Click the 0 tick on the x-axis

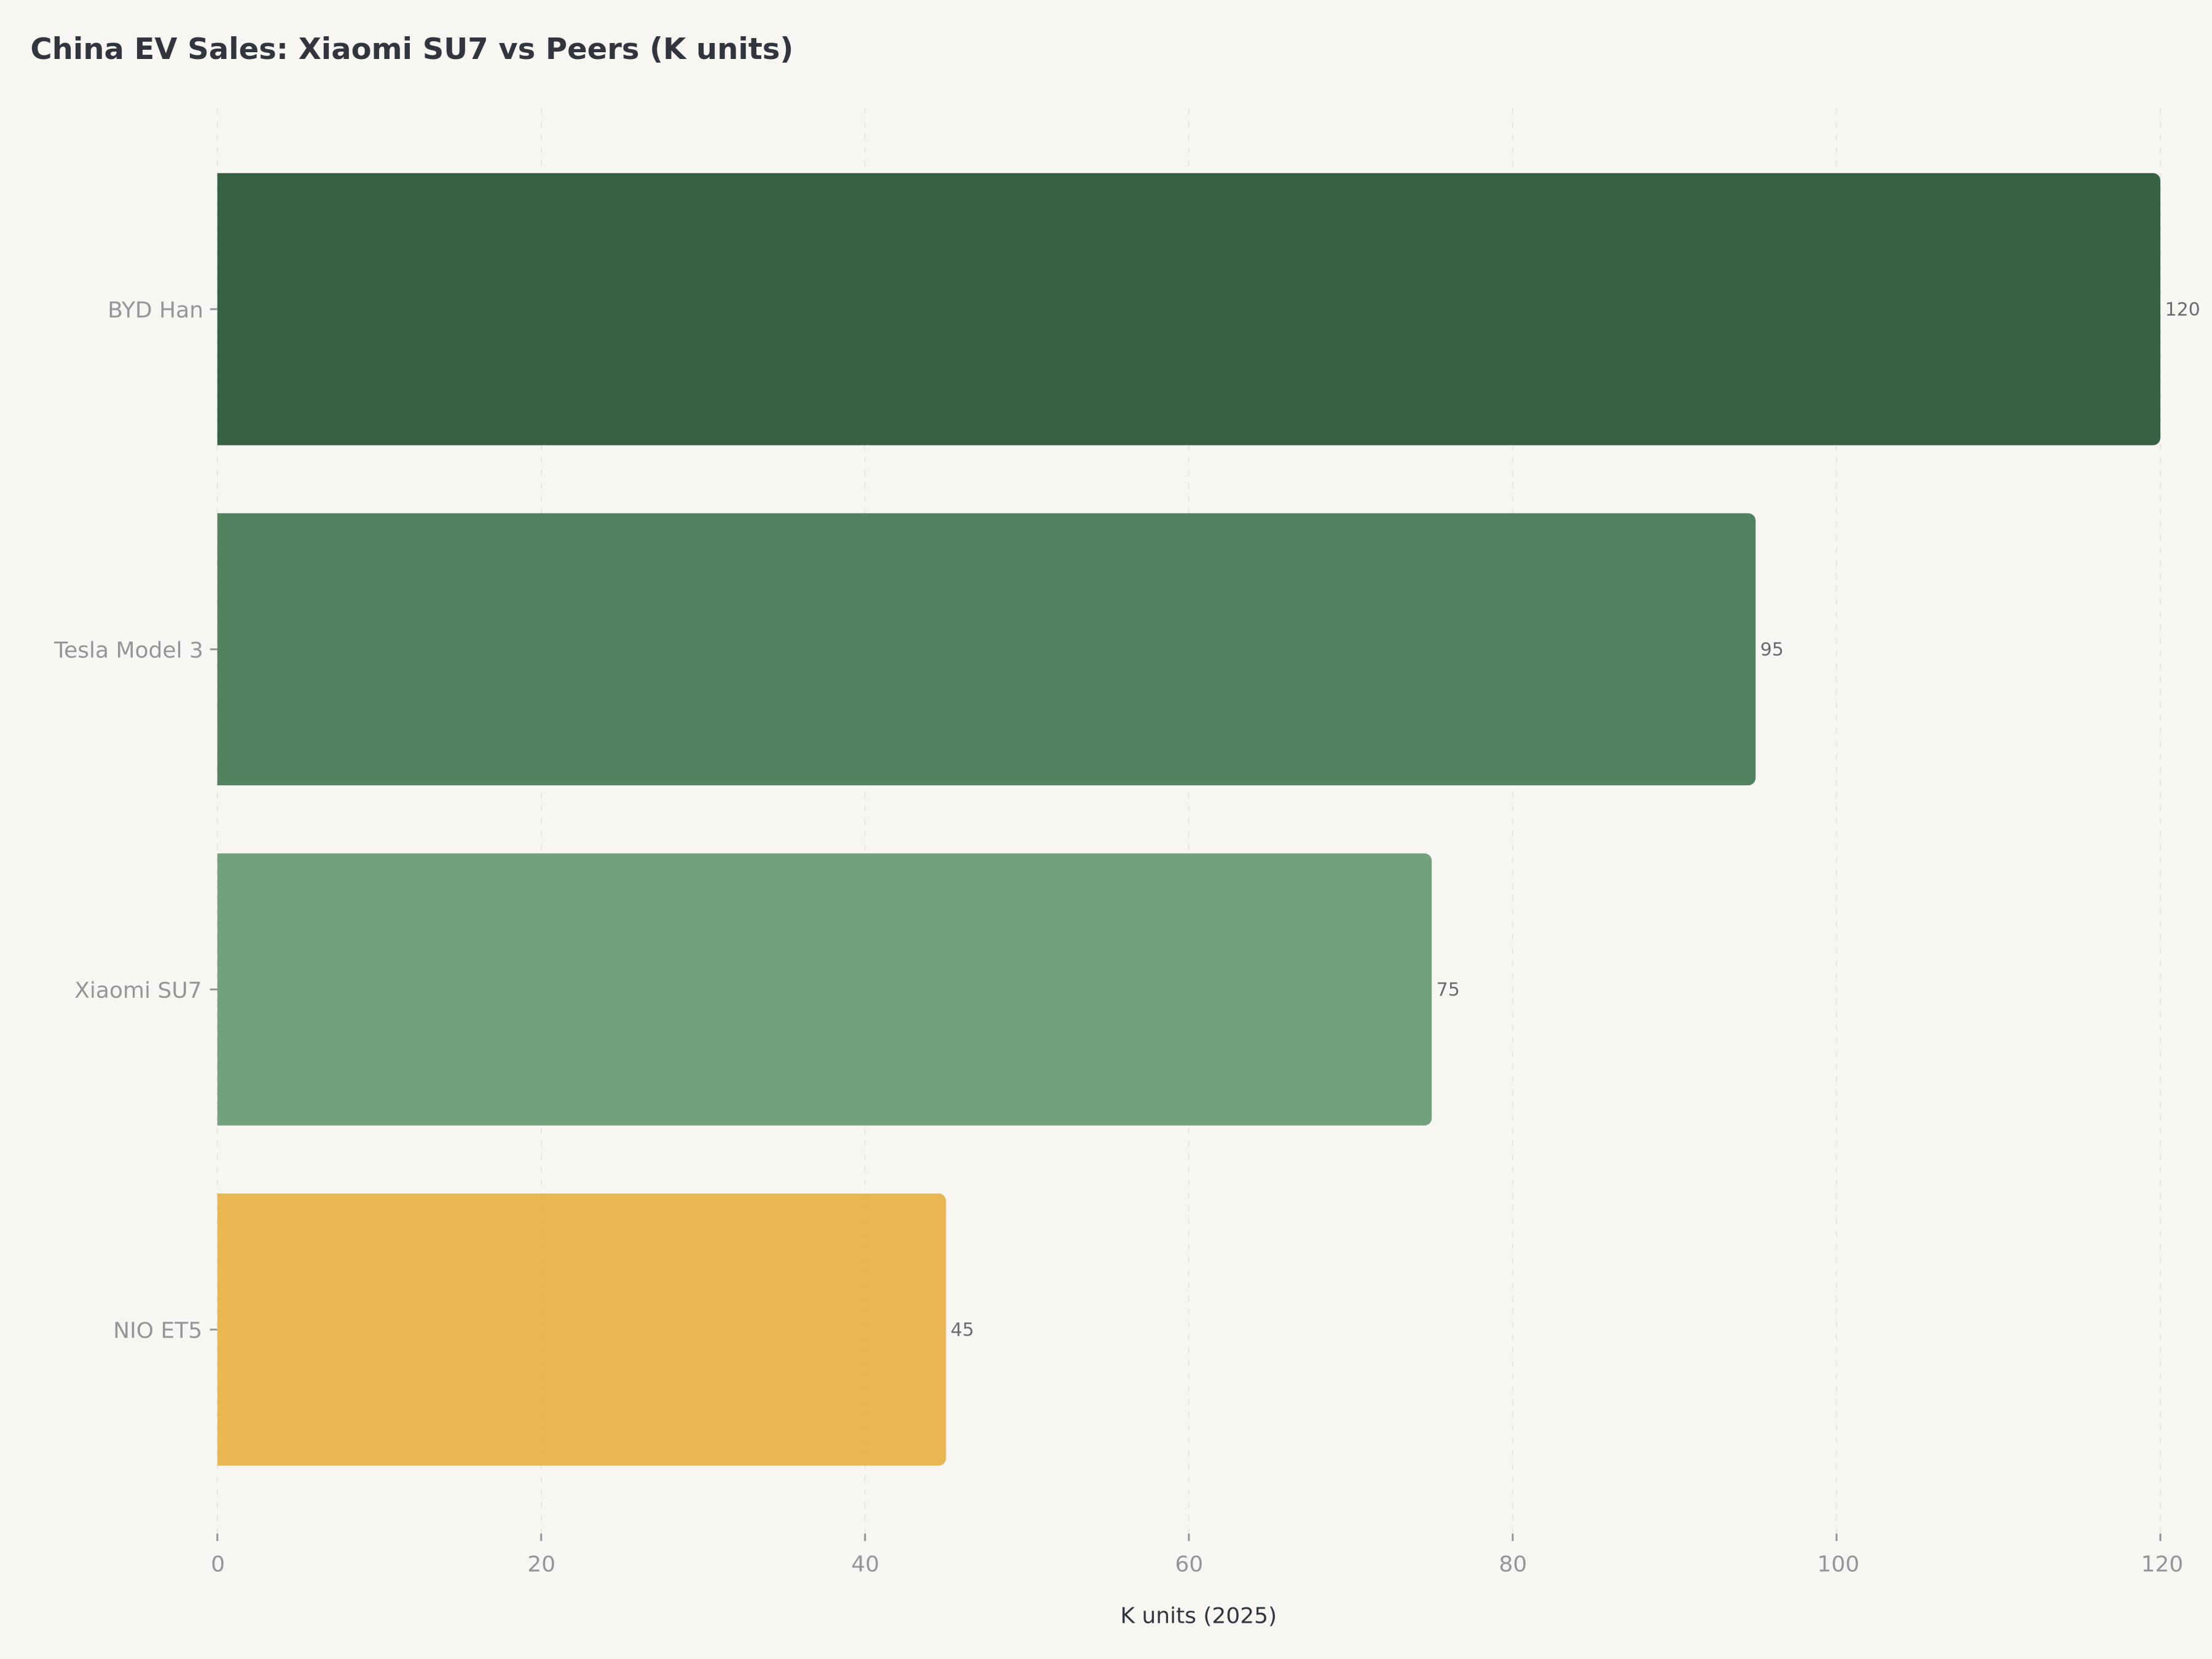[217, 1564]
